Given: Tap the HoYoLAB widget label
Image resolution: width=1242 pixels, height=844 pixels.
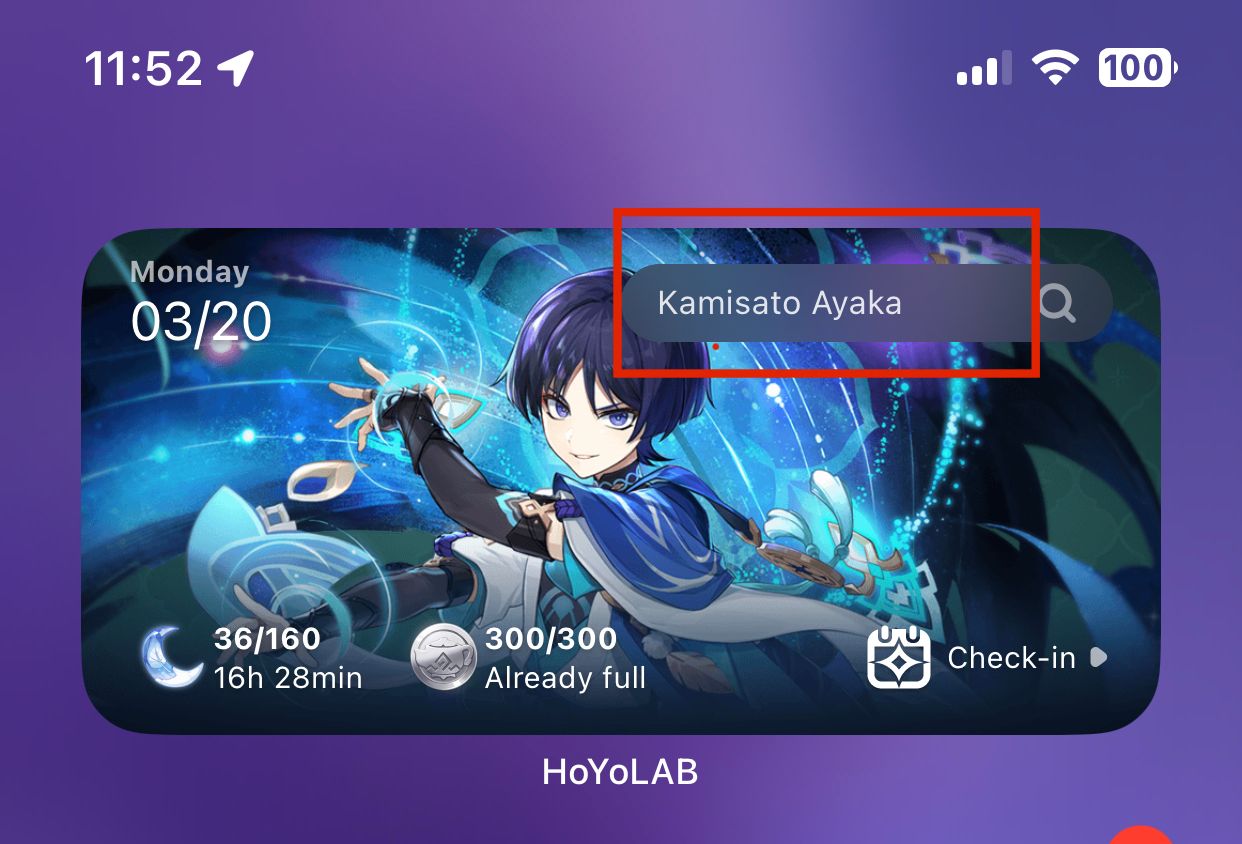Looking at the screenshot, I should point(620,771).
